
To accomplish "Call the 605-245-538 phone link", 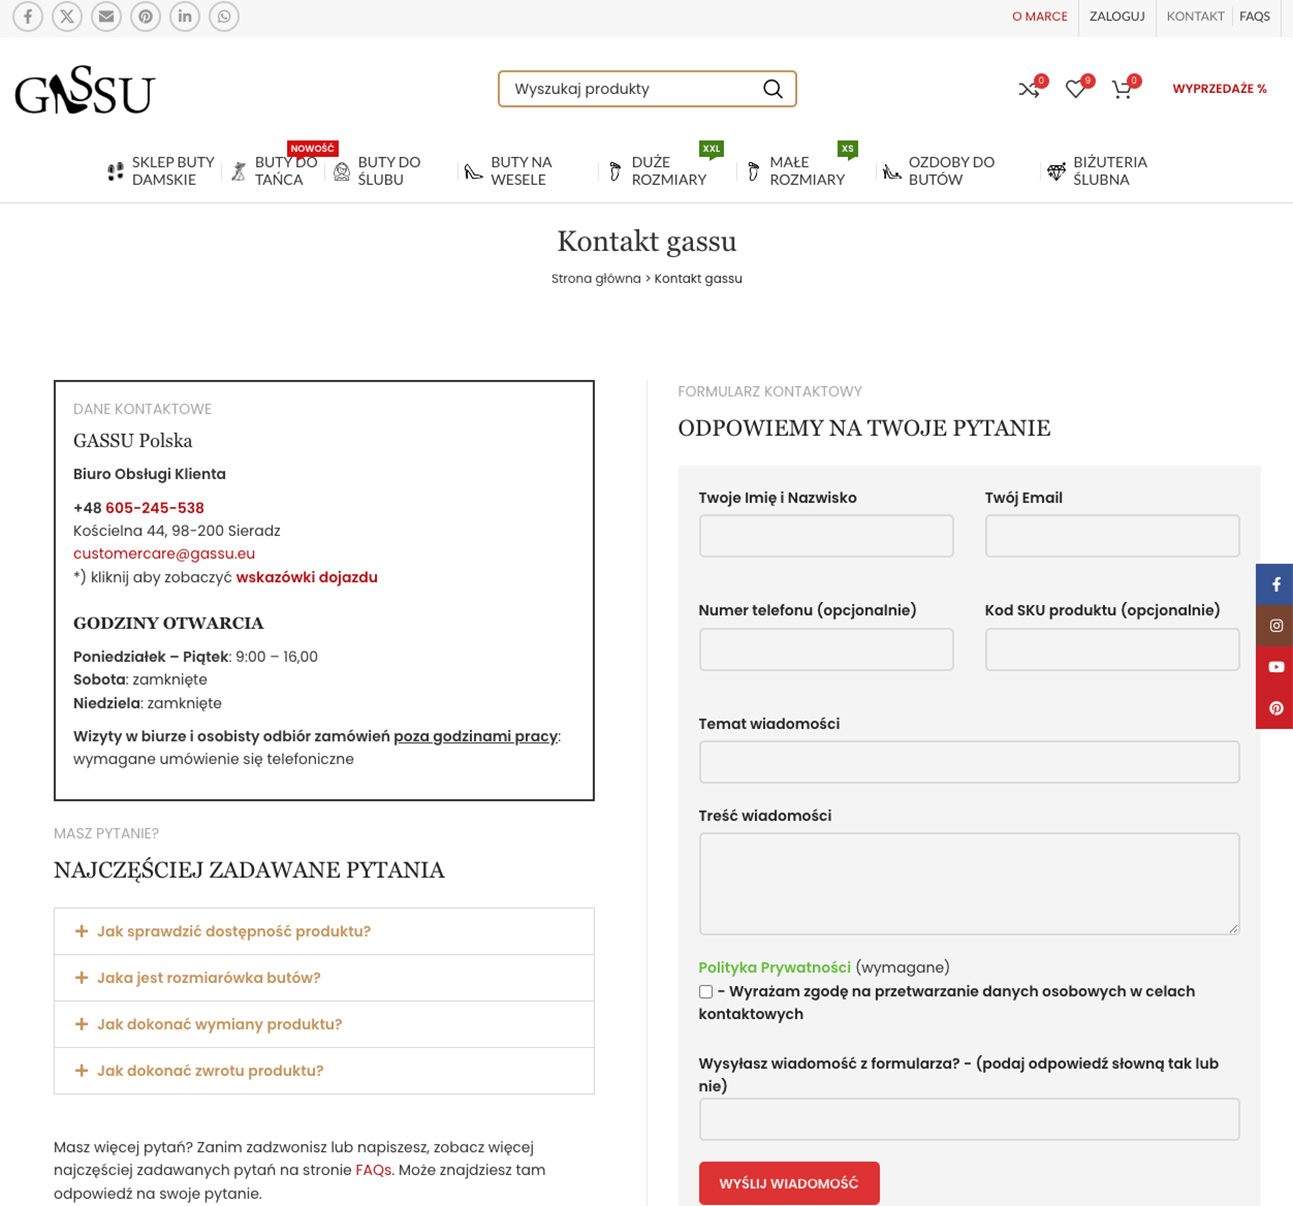I will tap(155, 508).
